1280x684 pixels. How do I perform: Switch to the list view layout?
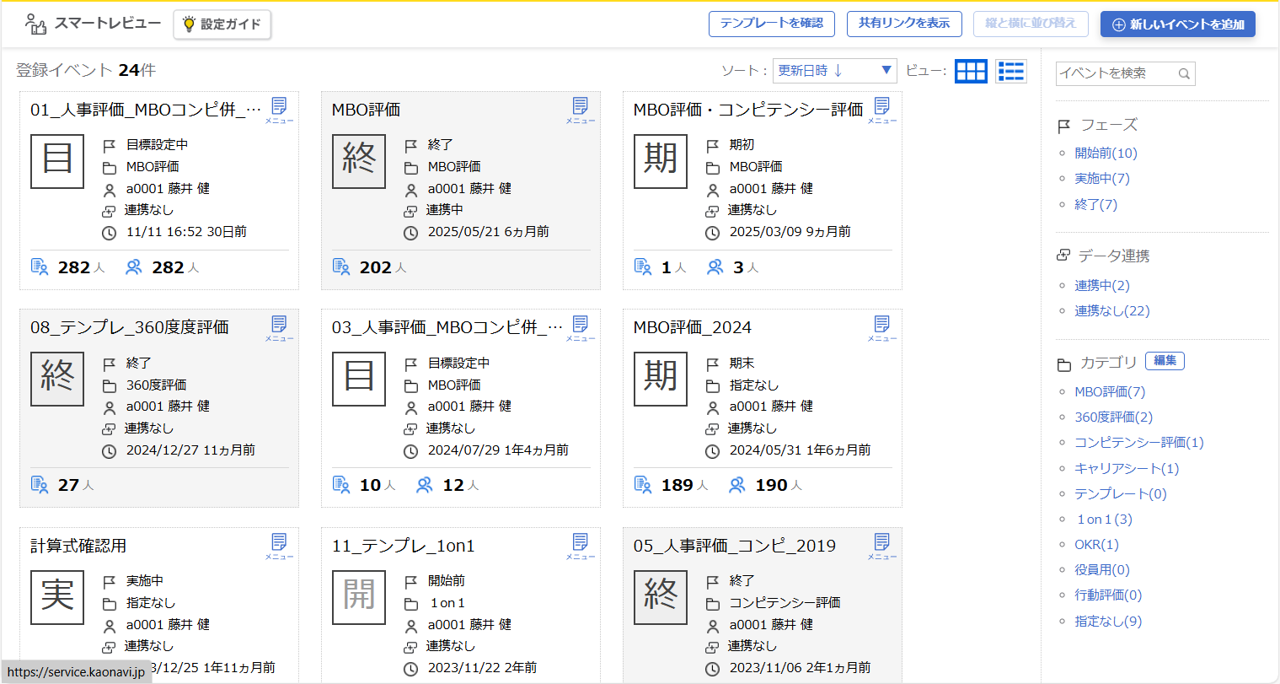pos(1011,72)
